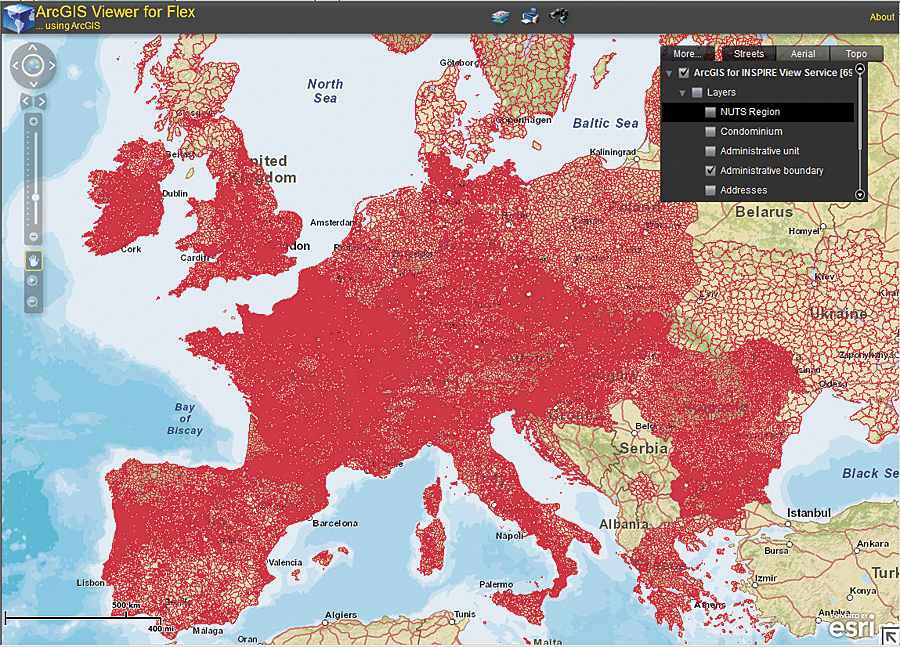The height and width of the screenshot is (647, 900).
Task: Click the layer list scrollbar thumb
Action: (x=860, y=112)
